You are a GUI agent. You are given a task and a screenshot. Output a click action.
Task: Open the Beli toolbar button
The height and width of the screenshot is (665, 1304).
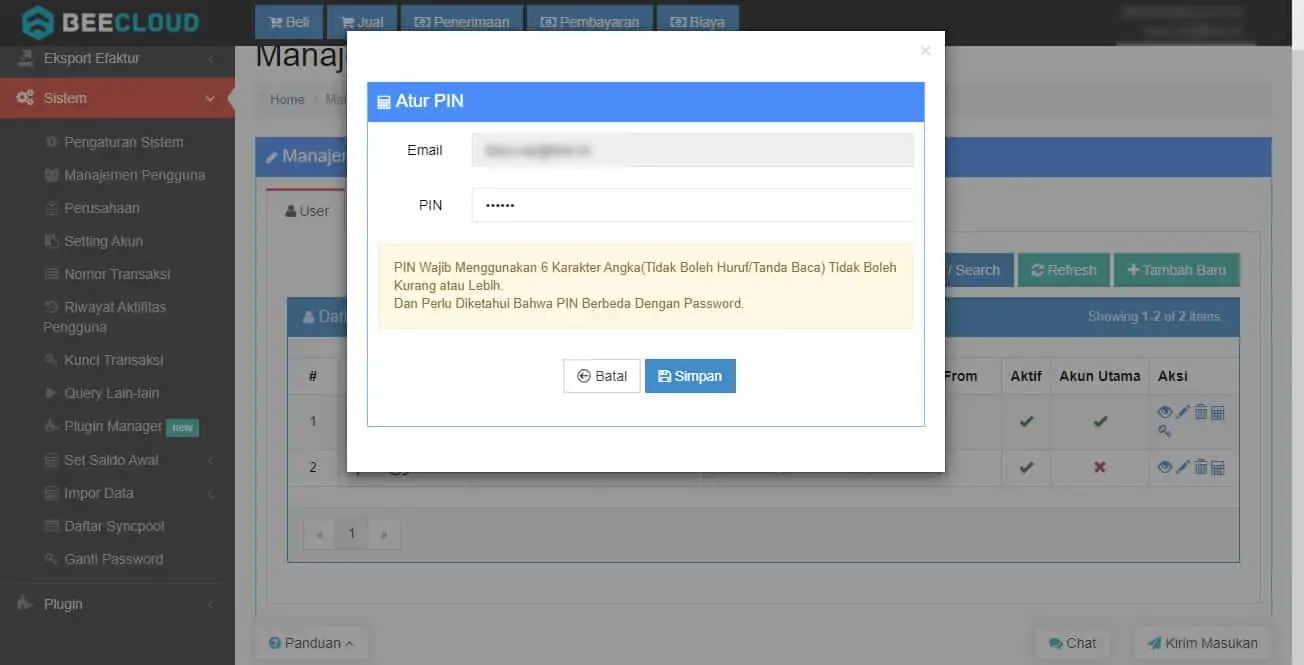288,22
